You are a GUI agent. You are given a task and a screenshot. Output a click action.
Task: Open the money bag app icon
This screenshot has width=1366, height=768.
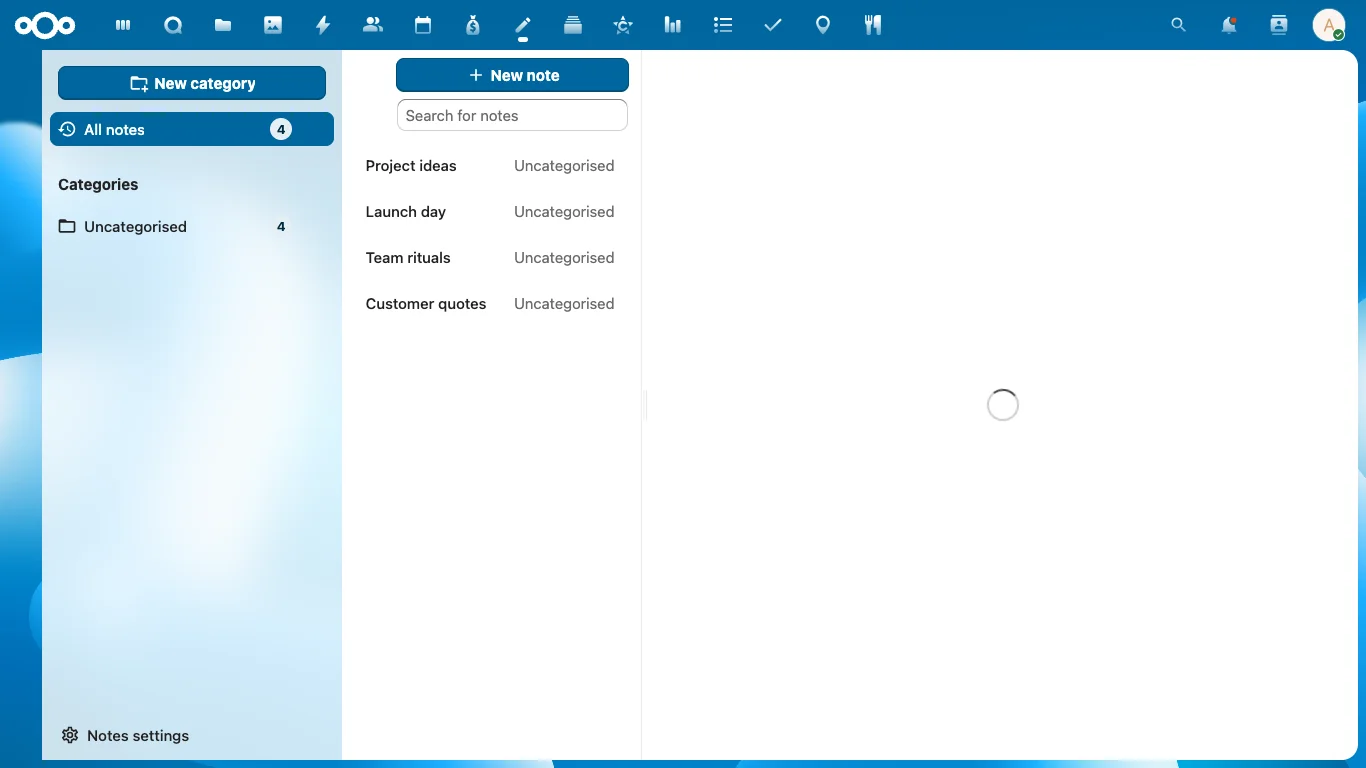click(473, 25)
